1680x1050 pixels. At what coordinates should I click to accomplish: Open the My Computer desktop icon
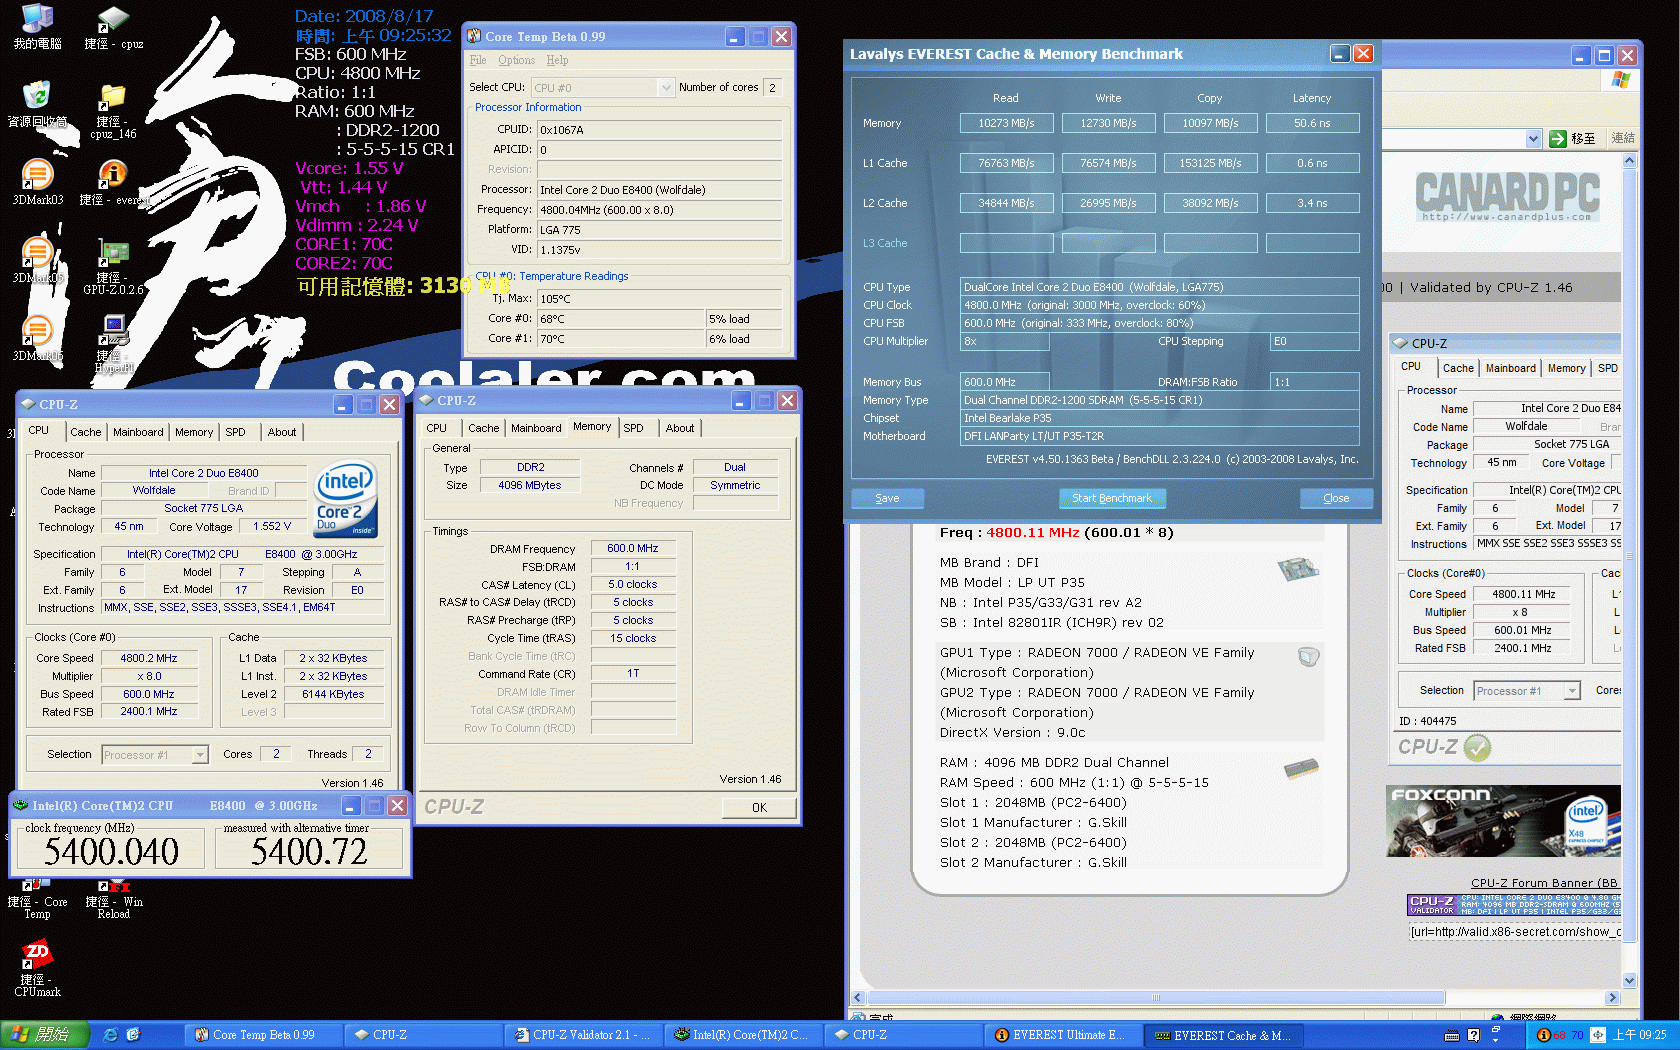(37, 27)
